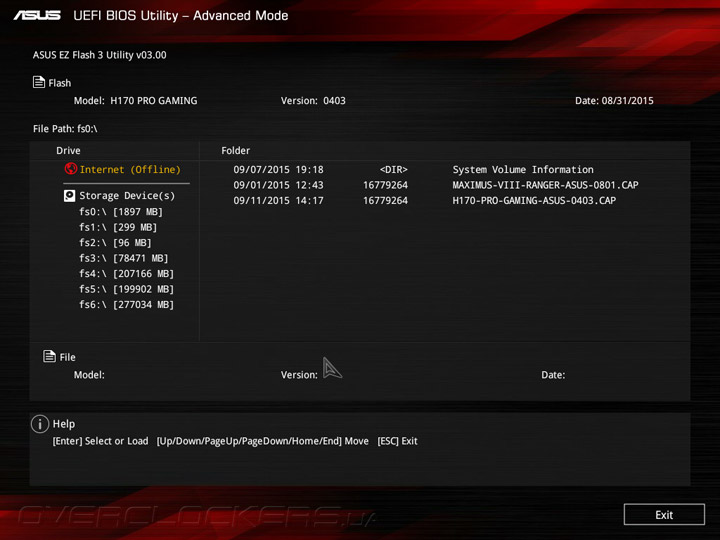
Task: Click the Exit button
Action: (664, 514)
